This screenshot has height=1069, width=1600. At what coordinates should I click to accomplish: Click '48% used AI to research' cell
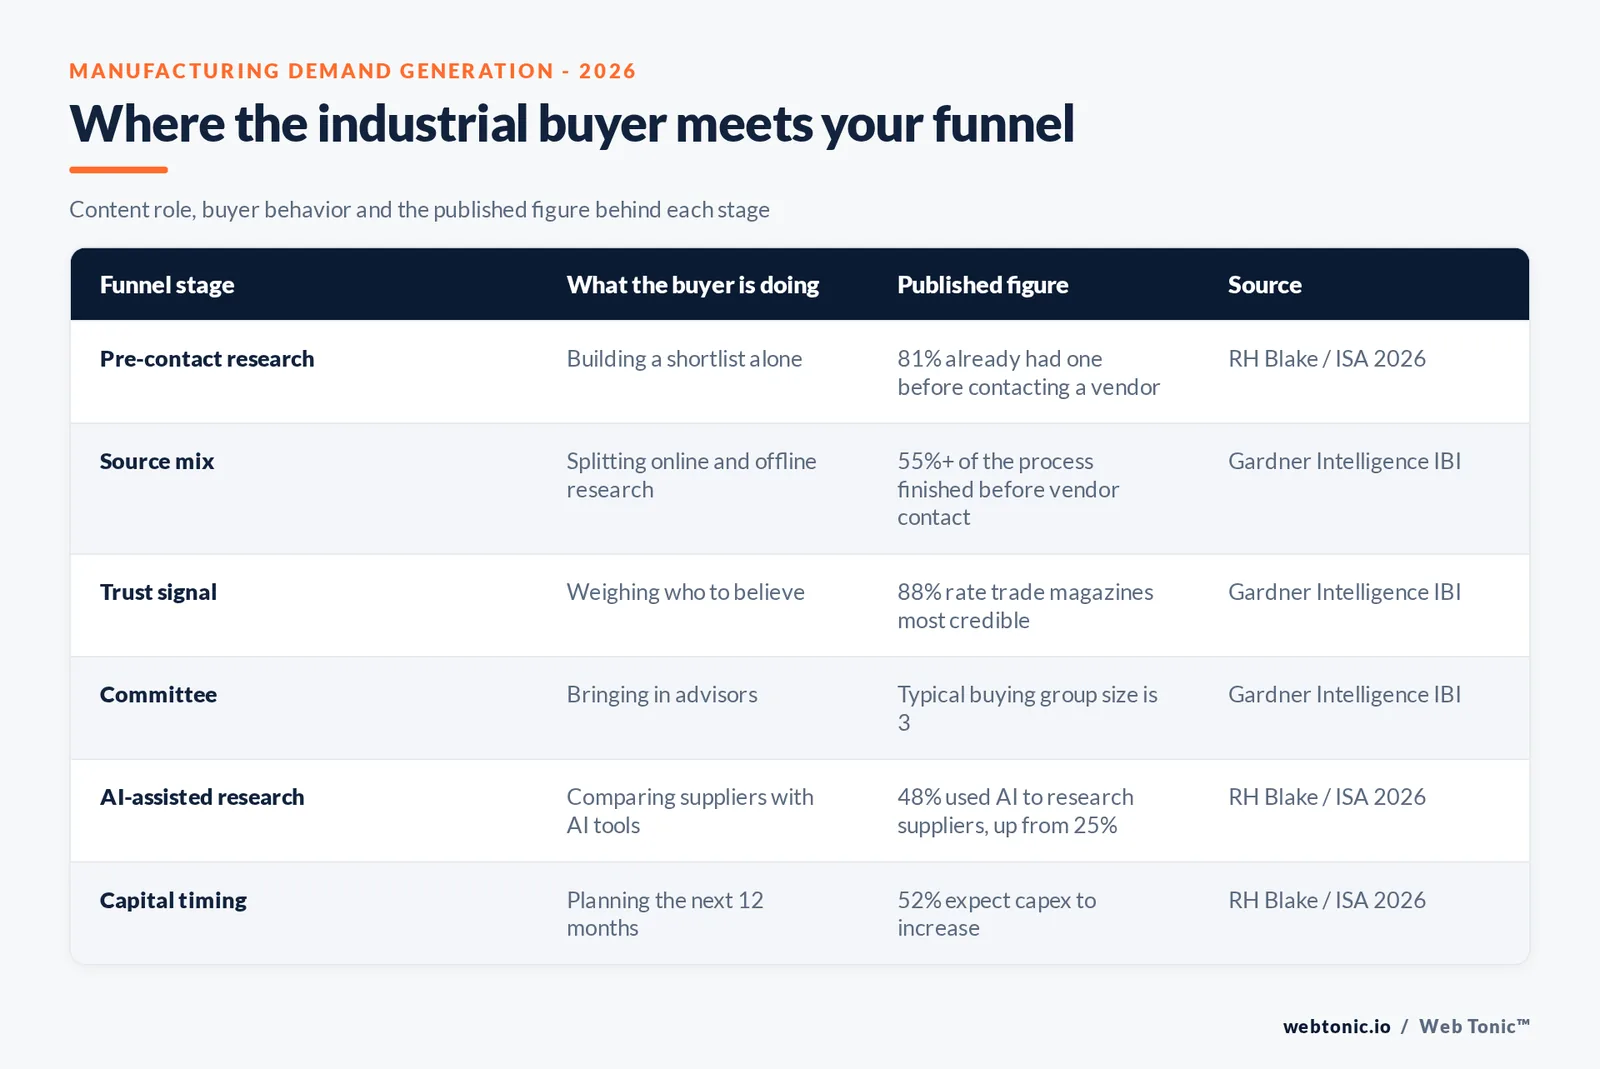(x=1015, y=811)
